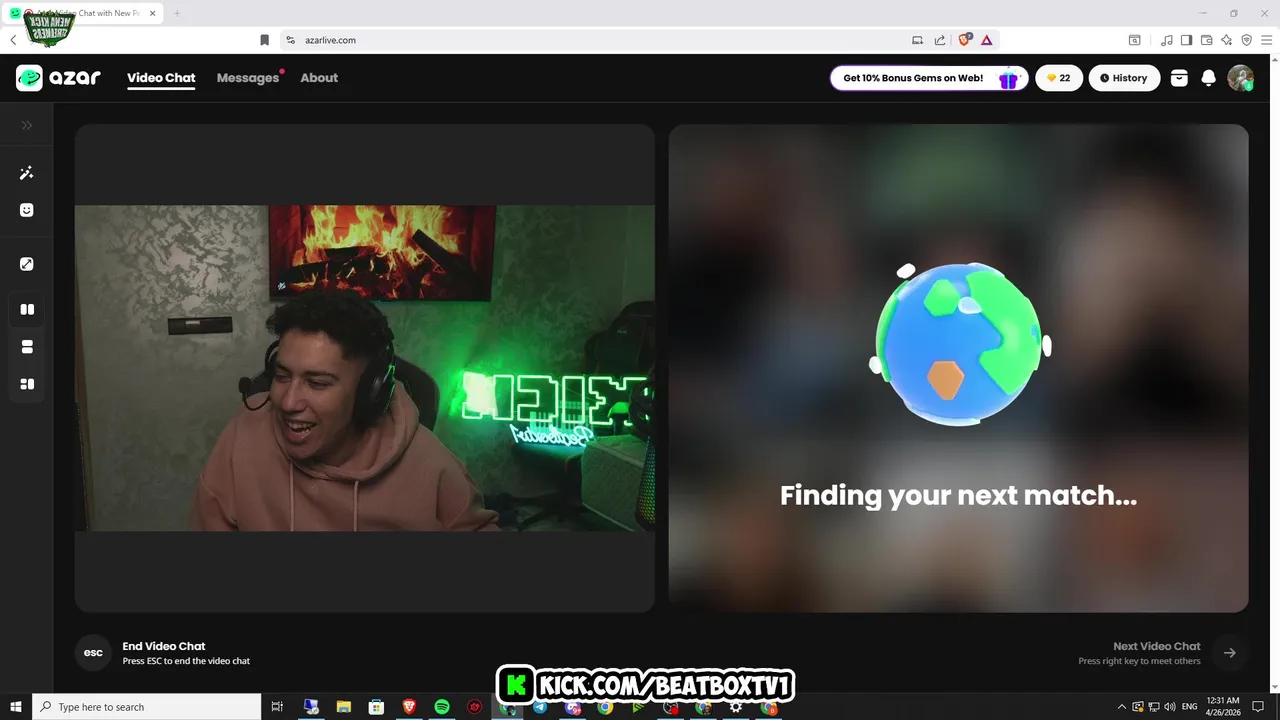Open File Explorer from the taskbar

tap(343, 707)
